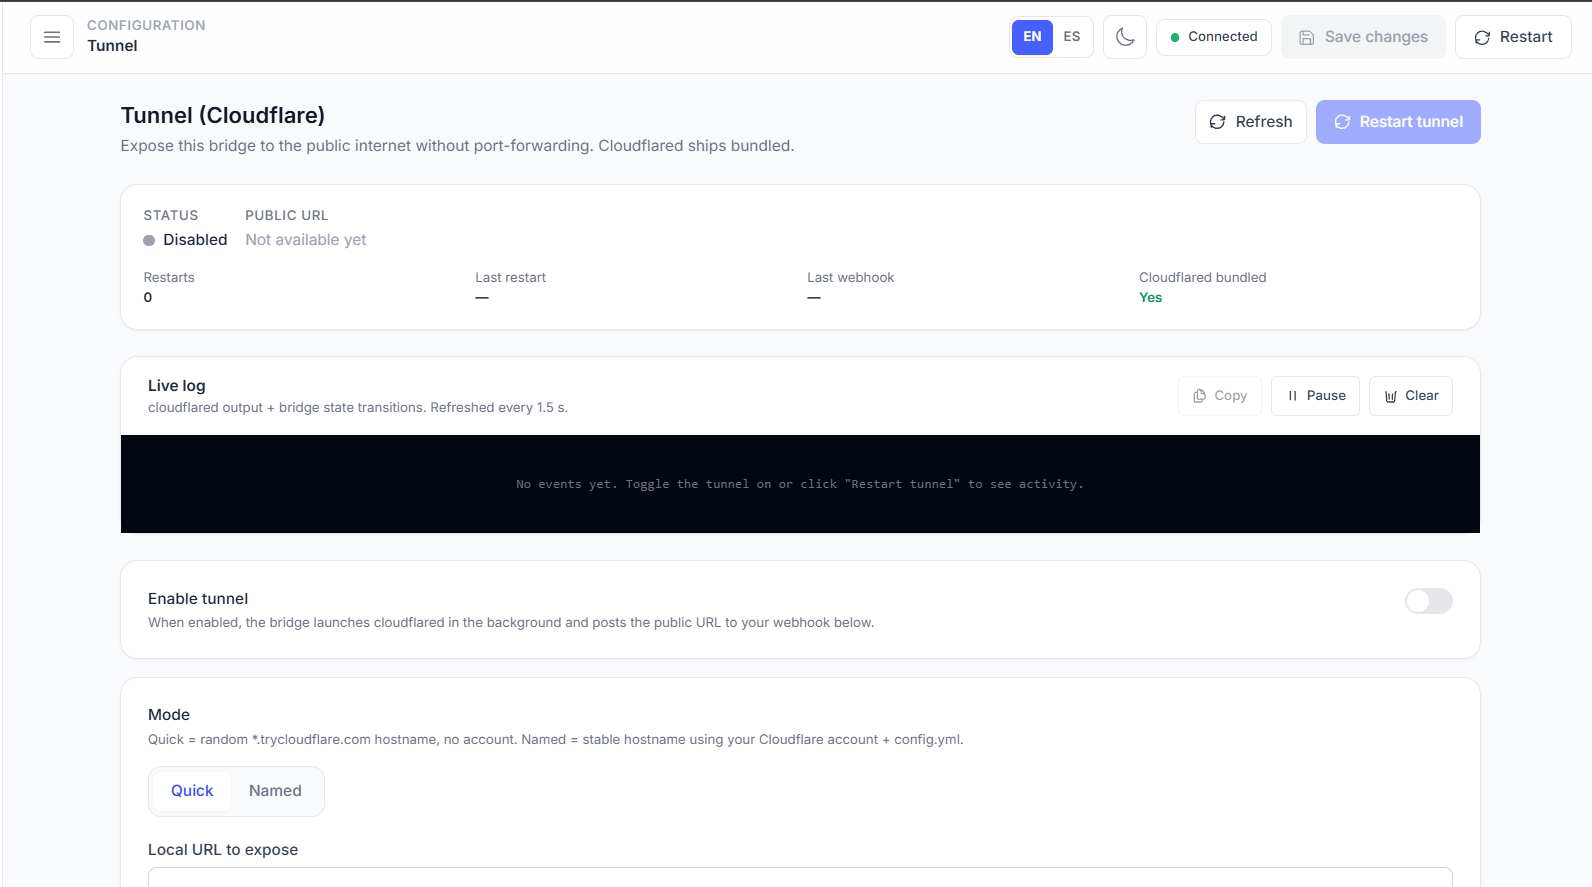Screen dimensions: 1592x887
Task: Select Quick mode tab
Action: pos(192,791)
